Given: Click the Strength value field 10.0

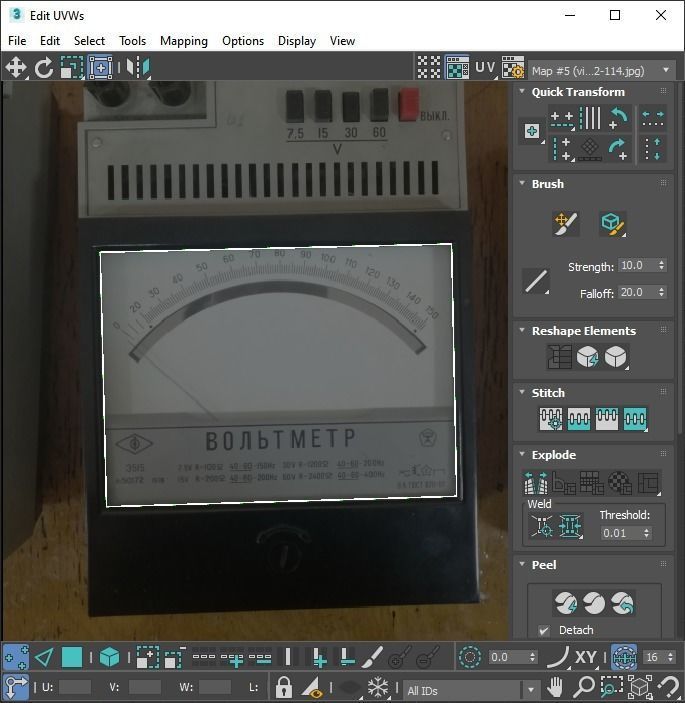Looking at the screenshot, I should (637, 265).
